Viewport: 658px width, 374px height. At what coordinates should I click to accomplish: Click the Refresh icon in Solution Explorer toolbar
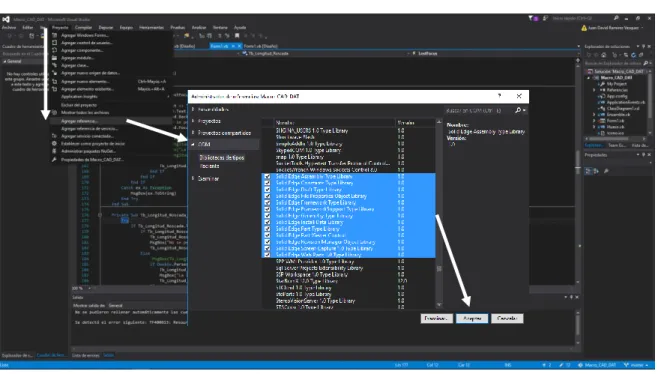(x=633, y=55)
